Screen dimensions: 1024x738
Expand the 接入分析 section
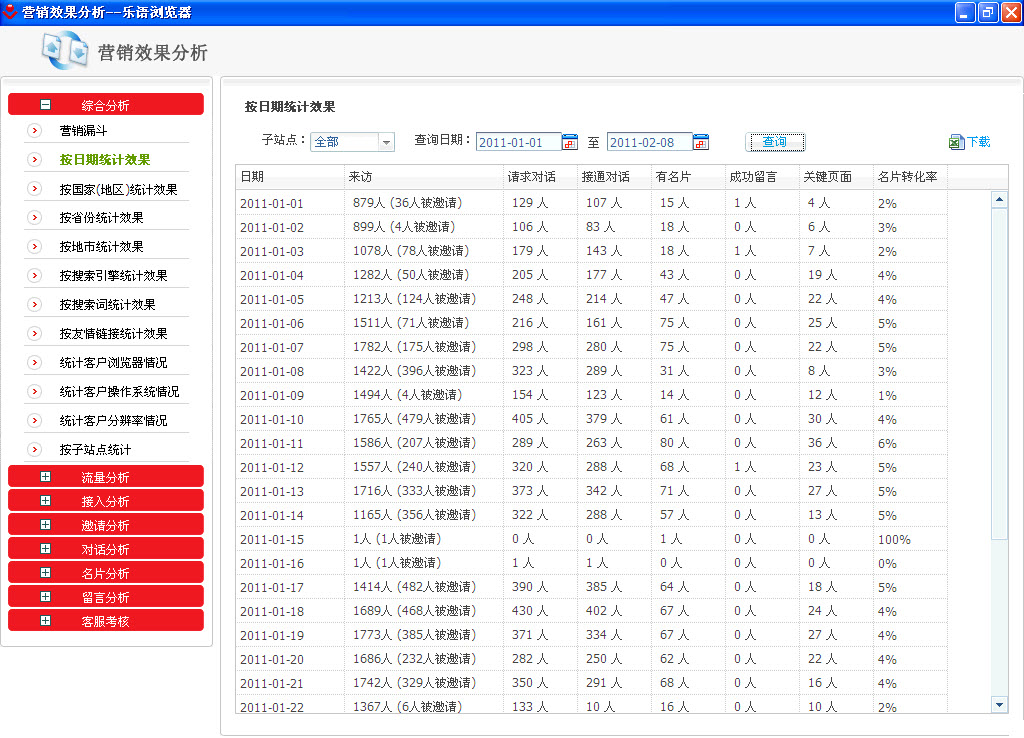click(45, 501)
